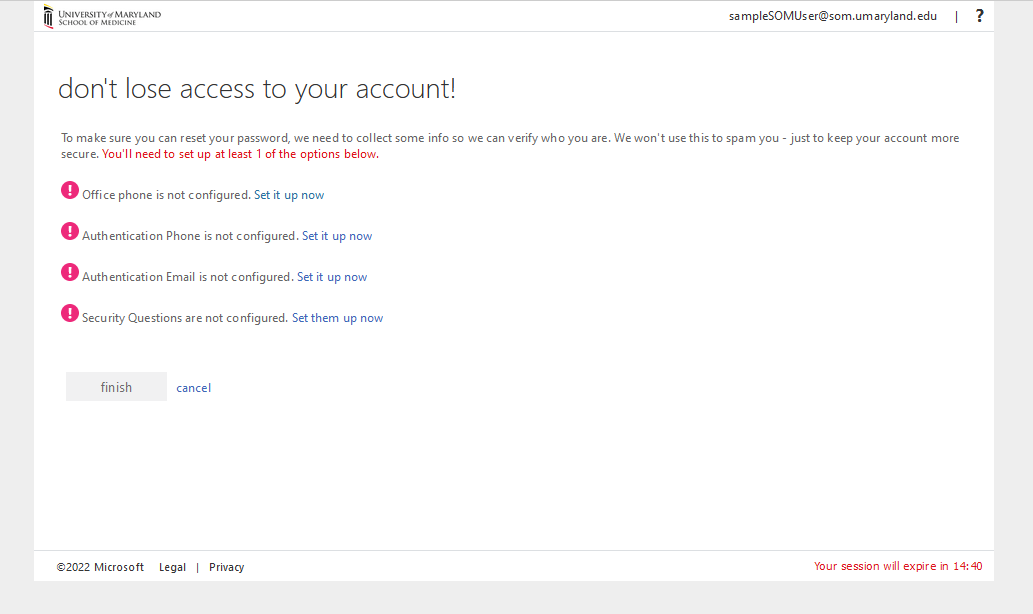1033x614 pixels.
Task: Click the Authentication Phone warning icon
Action: tap(70, 231)
